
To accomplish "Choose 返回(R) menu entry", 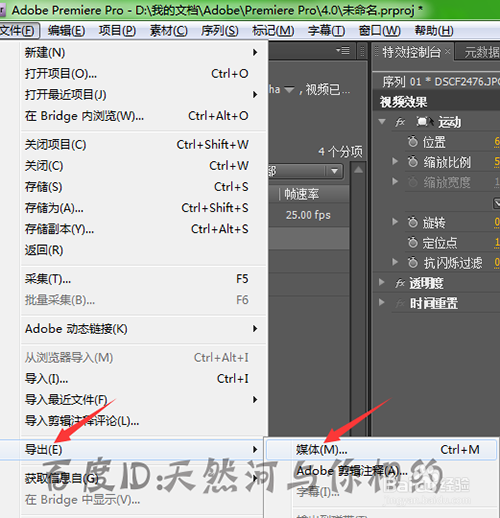I will click(143, 250).
